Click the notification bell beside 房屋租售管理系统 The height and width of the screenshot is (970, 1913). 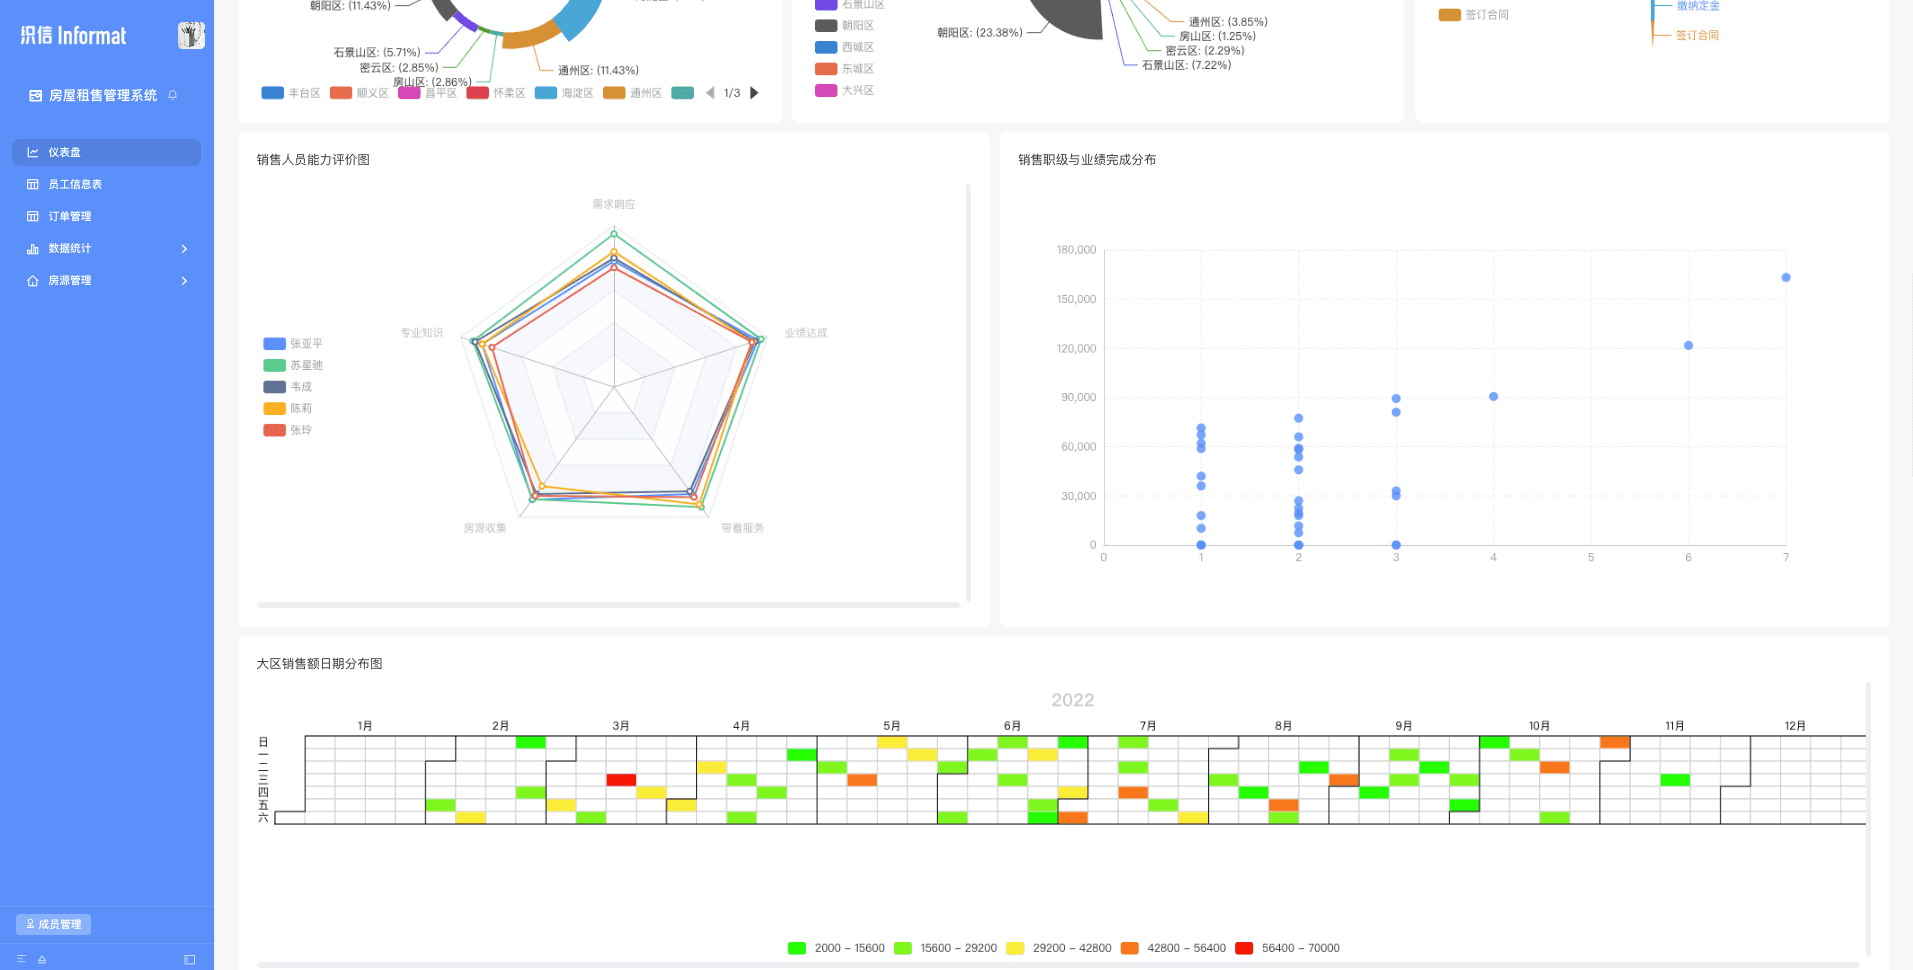tap(173, 95)
